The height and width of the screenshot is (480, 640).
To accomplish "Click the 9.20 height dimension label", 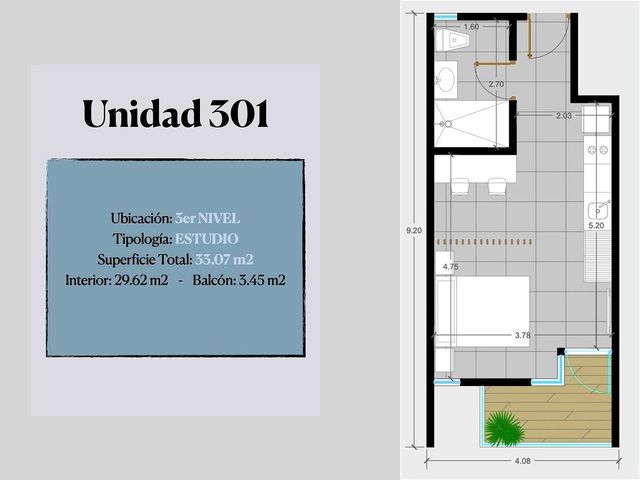I will click(414, 230).
